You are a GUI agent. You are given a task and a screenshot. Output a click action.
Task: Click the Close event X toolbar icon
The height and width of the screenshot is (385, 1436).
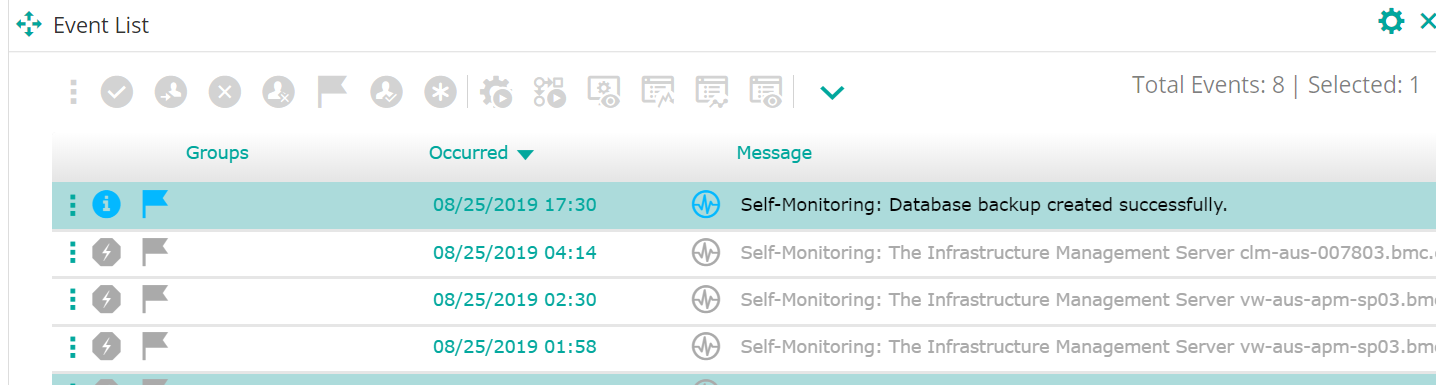coord(225,92)
